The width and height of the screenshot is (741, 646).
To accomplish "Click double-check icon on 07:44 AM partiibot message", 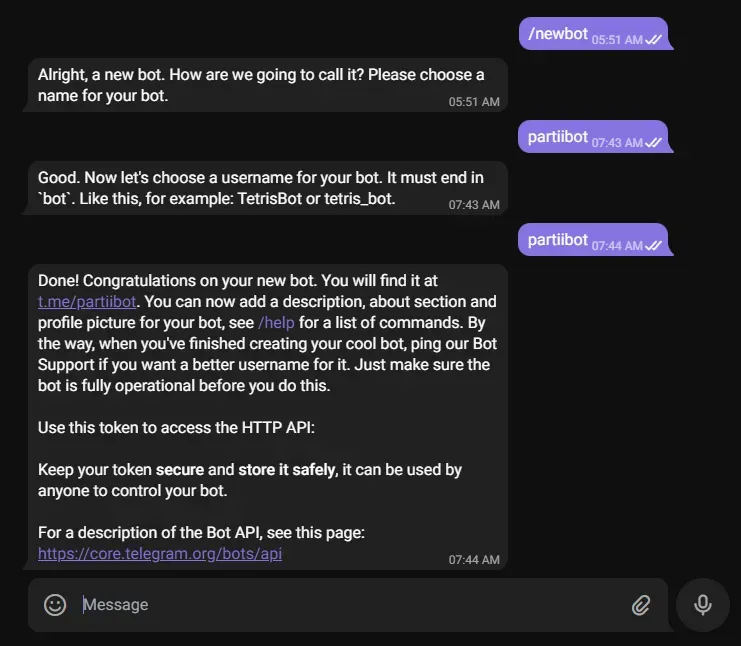I will [x=654, y=245].
